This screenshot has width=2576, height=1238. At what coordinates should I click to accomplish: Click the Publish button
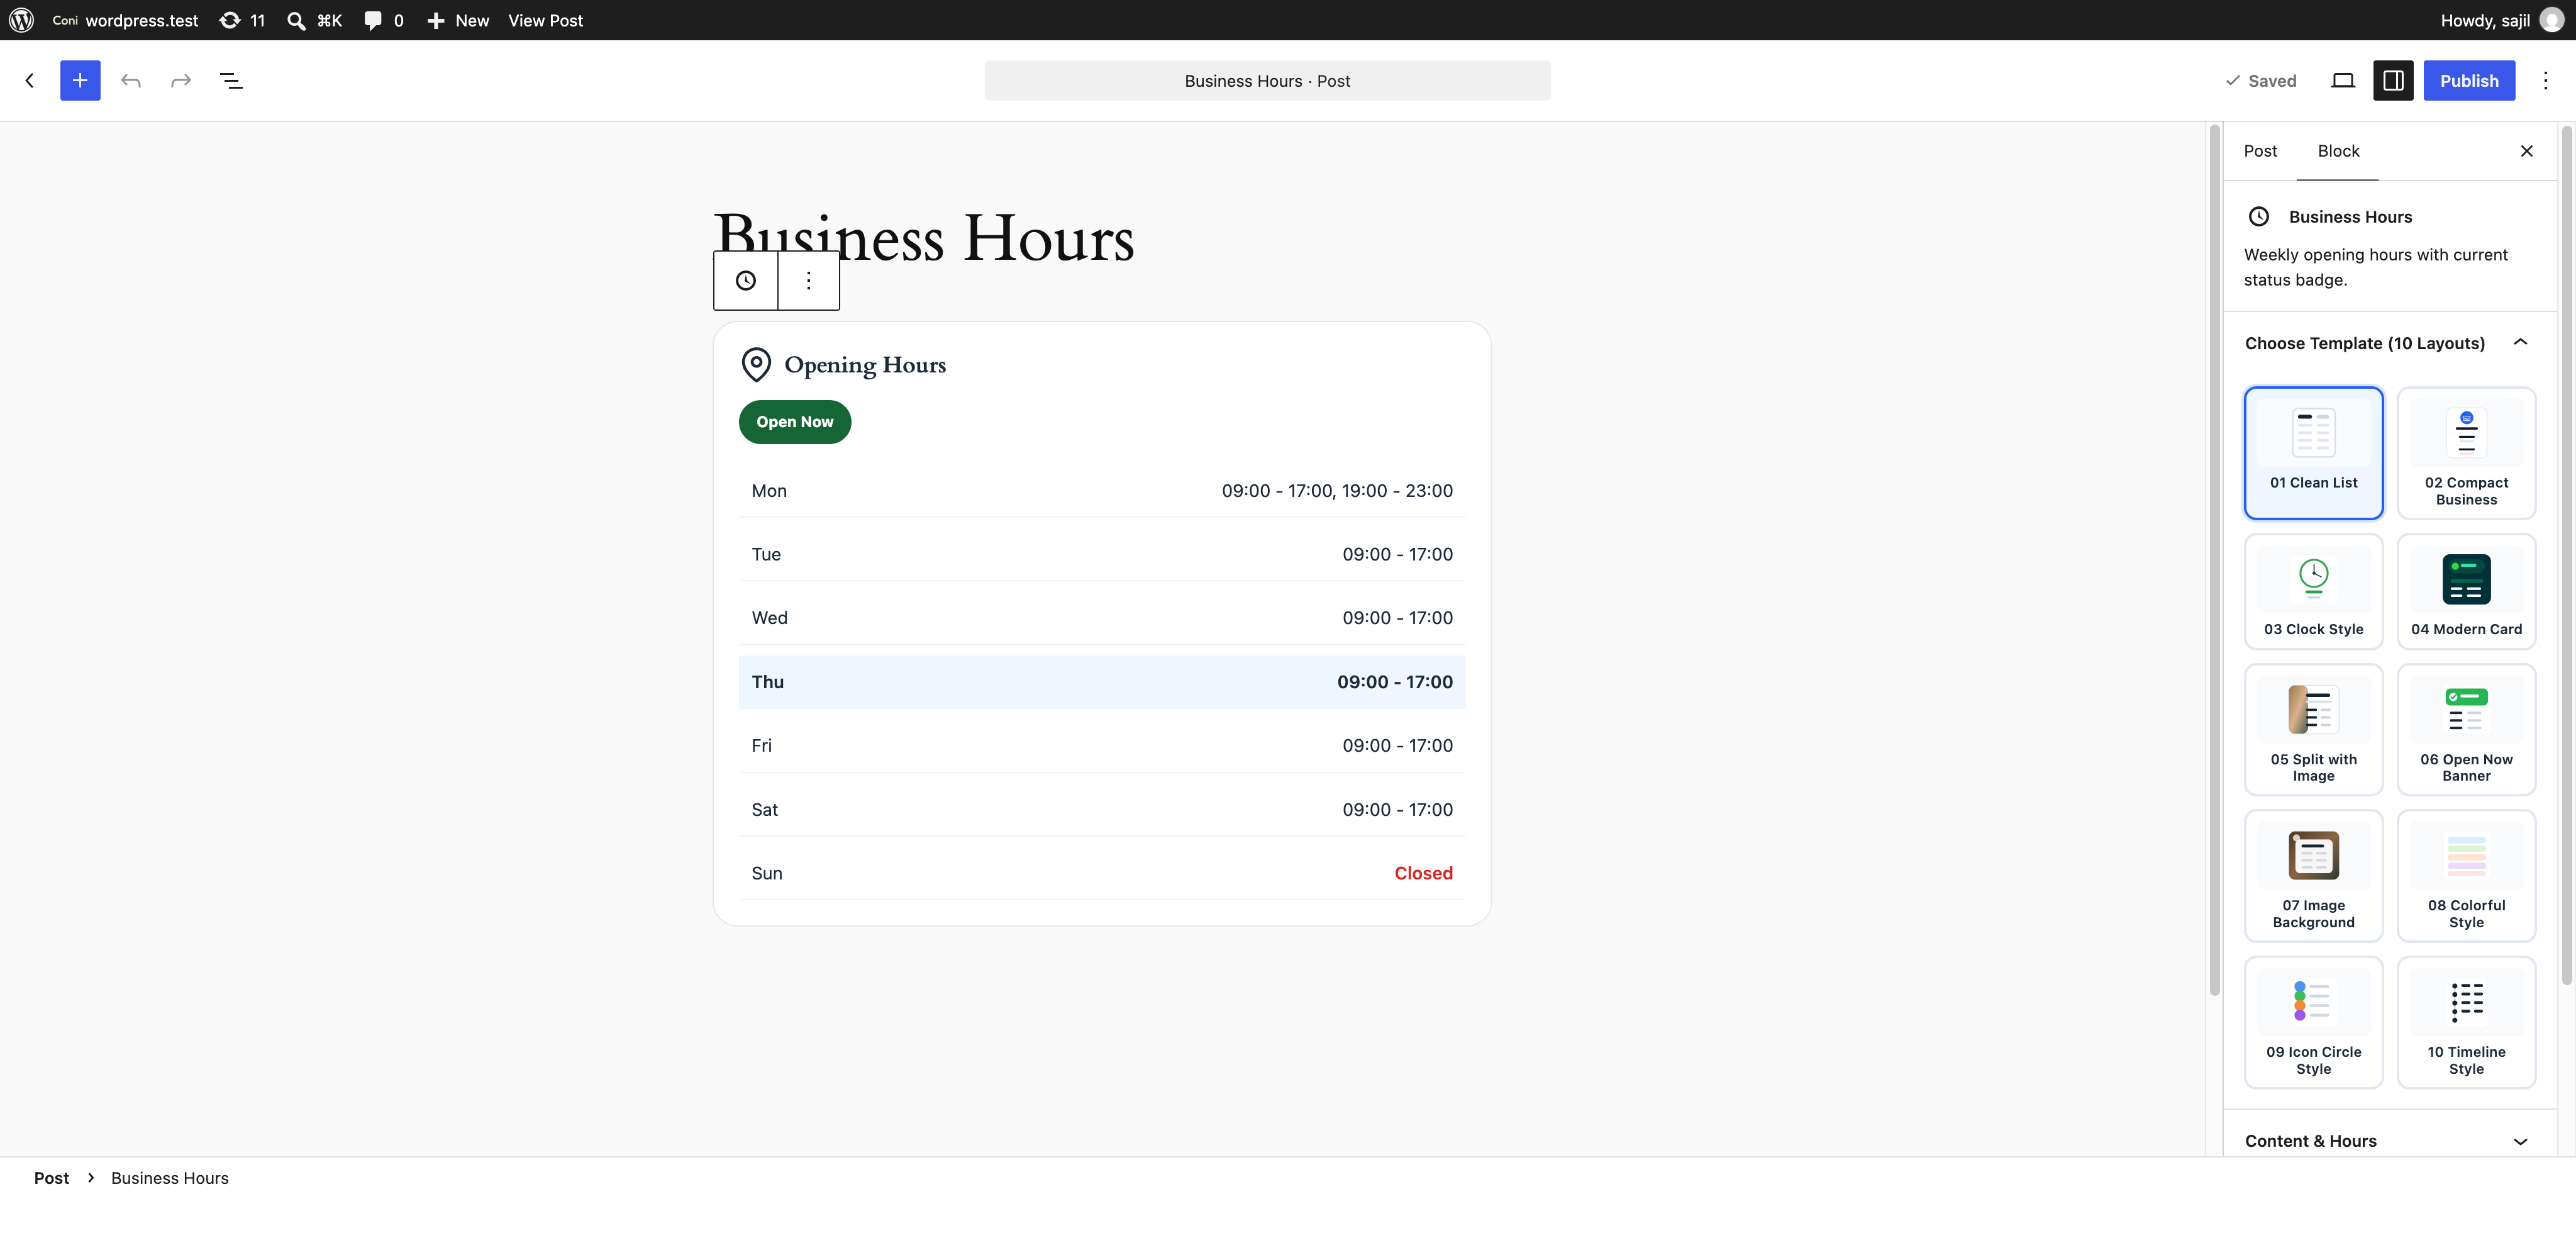click(x=2469, y=80)
